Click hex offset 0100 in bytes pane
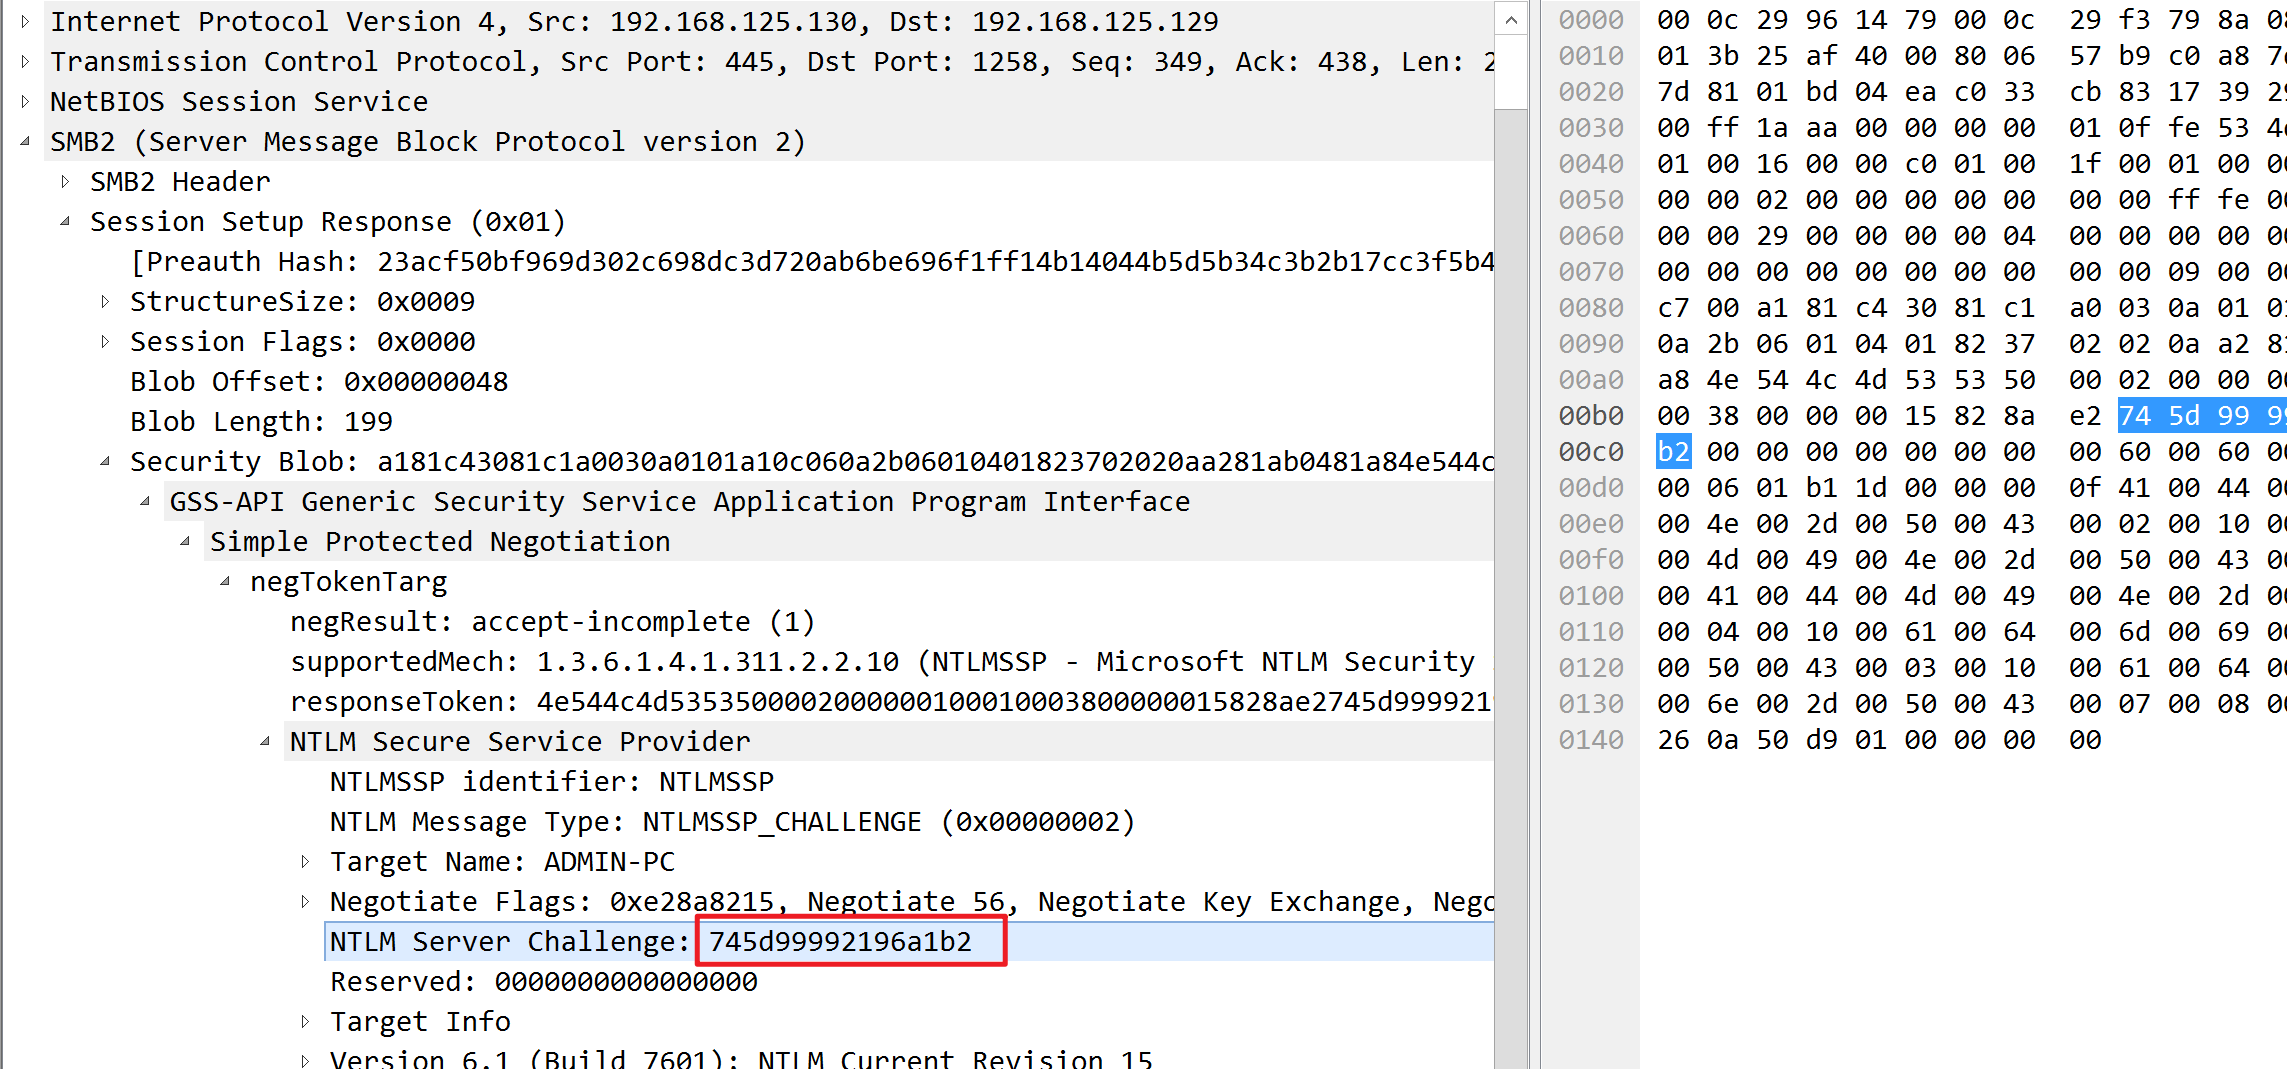Screen dimensions: 2287x1069 [1591, 595]
